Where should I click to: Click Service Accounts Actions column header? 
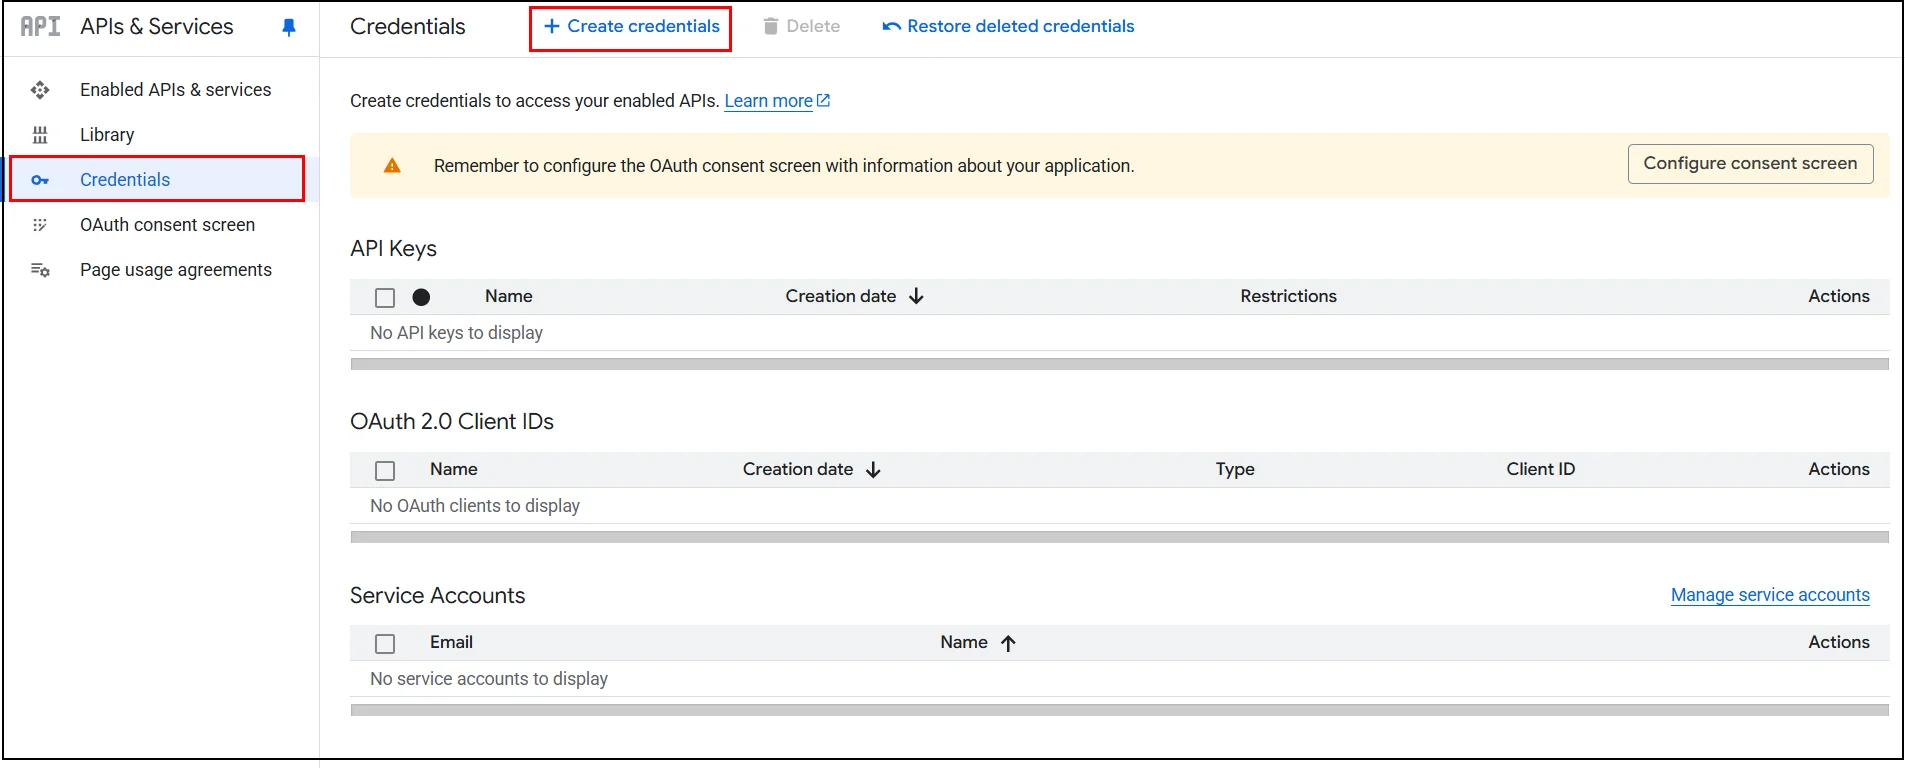pos(1838,642)
